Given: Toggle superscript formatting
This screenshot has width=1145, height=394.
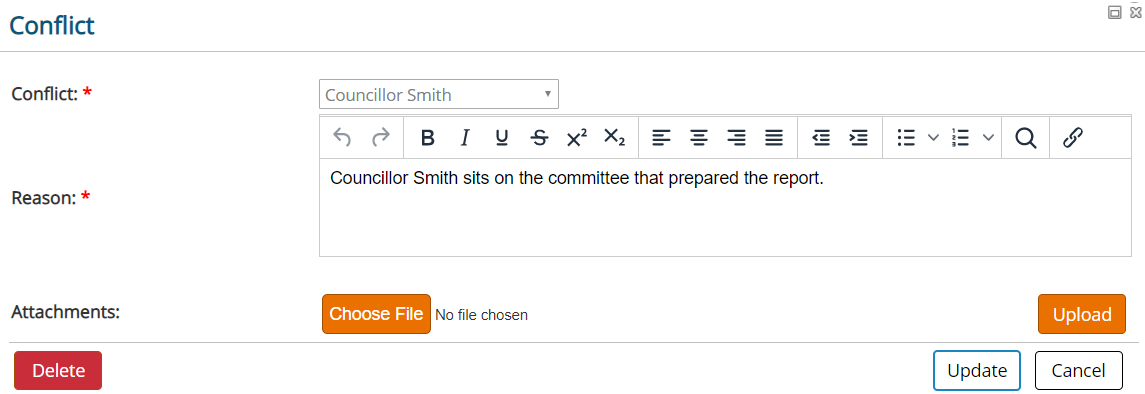Looking at the screenshot, I should [577, 137].
